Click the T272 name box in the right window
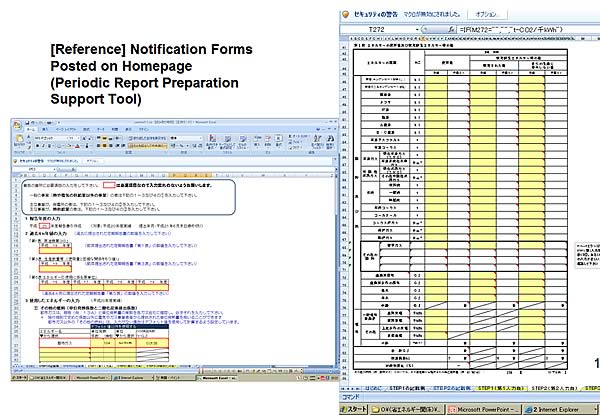The width and height of the screenshot is (600, 415). pos(377,29)
